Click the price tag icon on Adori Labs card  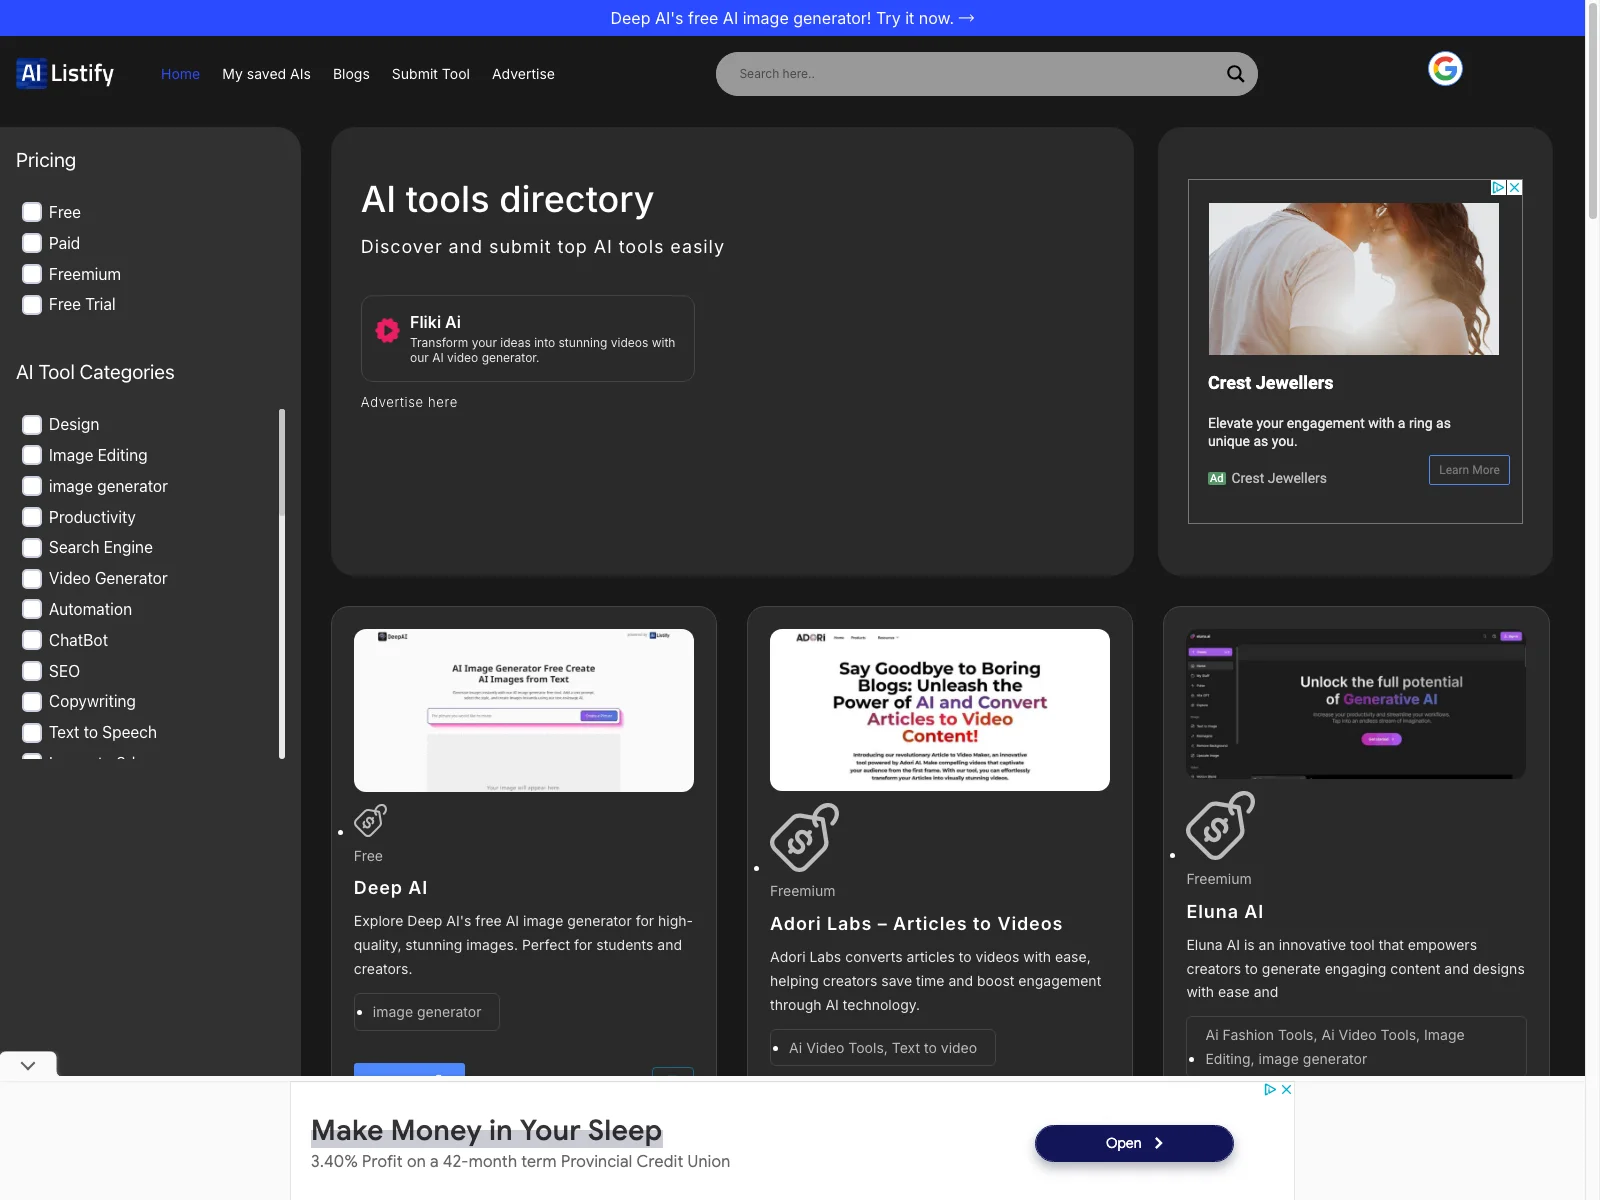[805, 837]
